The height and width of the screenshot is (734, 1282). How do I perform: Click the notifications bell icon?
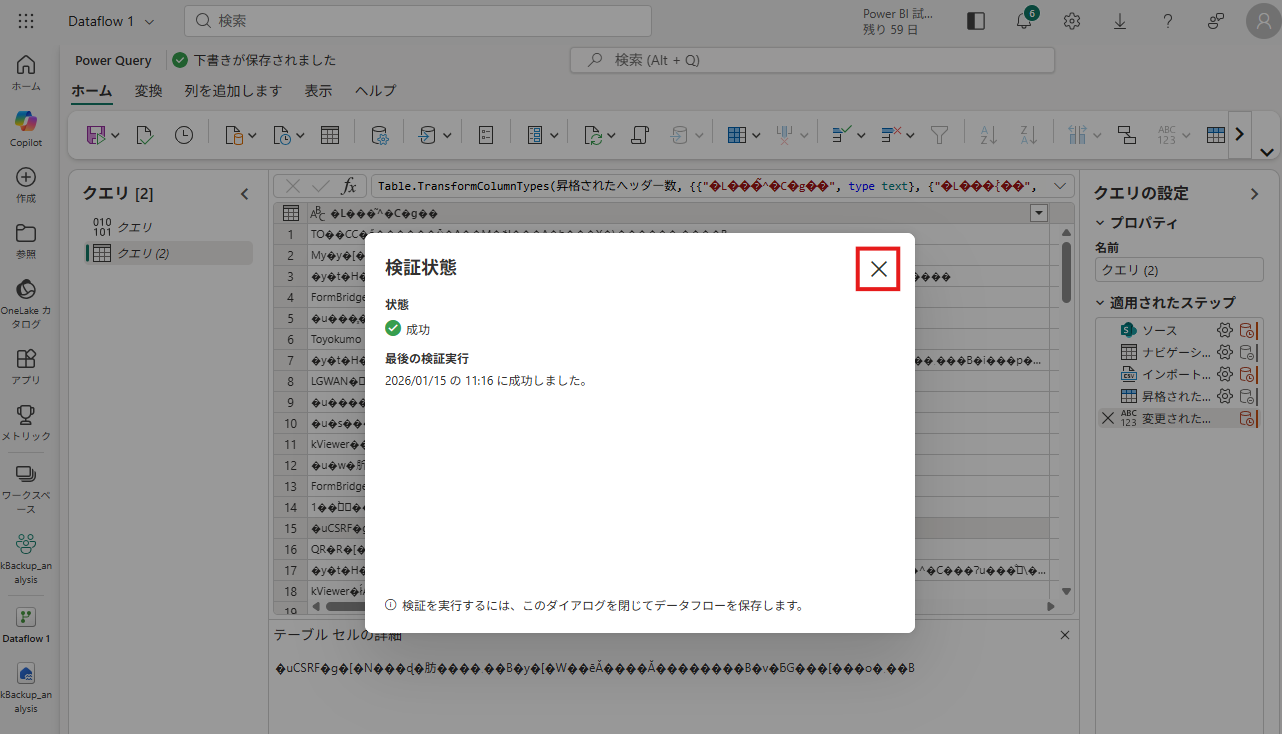point(1024,21)
